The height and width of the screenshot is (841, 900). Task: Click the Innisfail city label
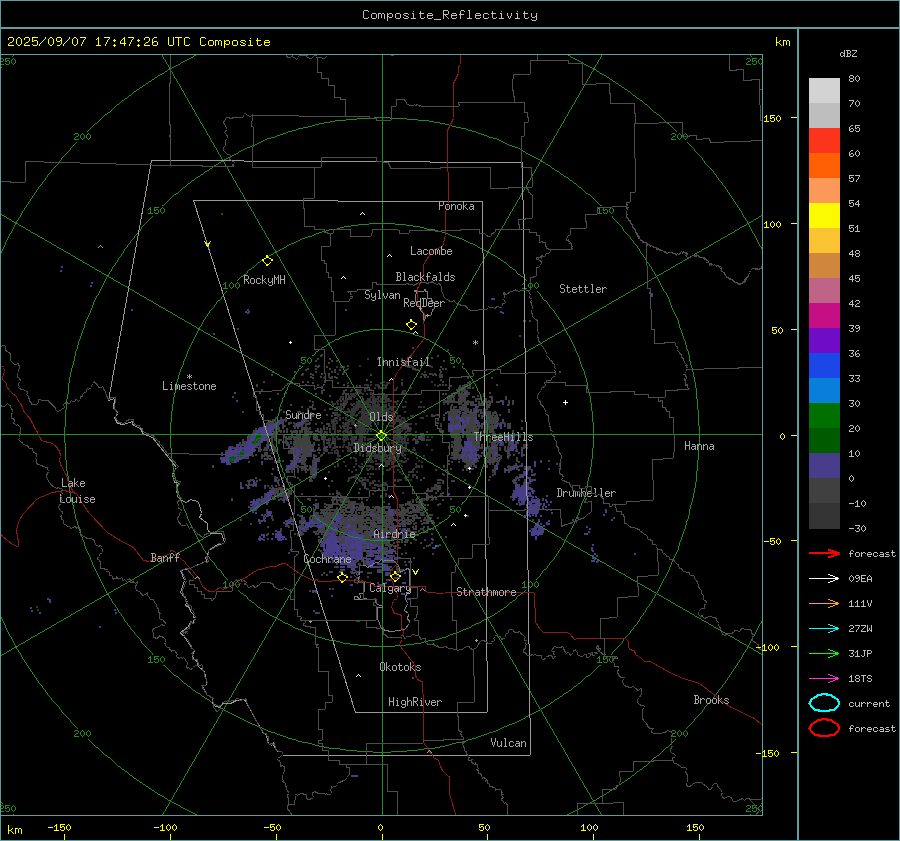click(404, 362)
